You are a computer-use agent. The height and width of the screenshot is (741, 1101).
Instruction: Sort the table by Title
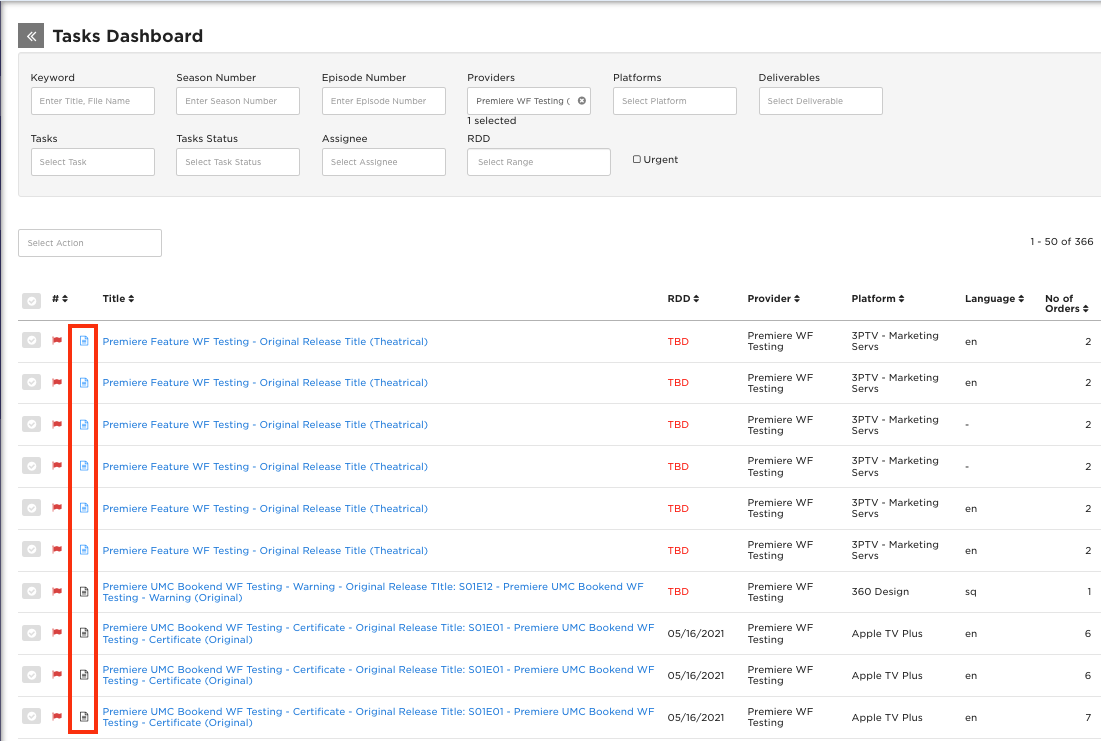click(x=118, y=299)
